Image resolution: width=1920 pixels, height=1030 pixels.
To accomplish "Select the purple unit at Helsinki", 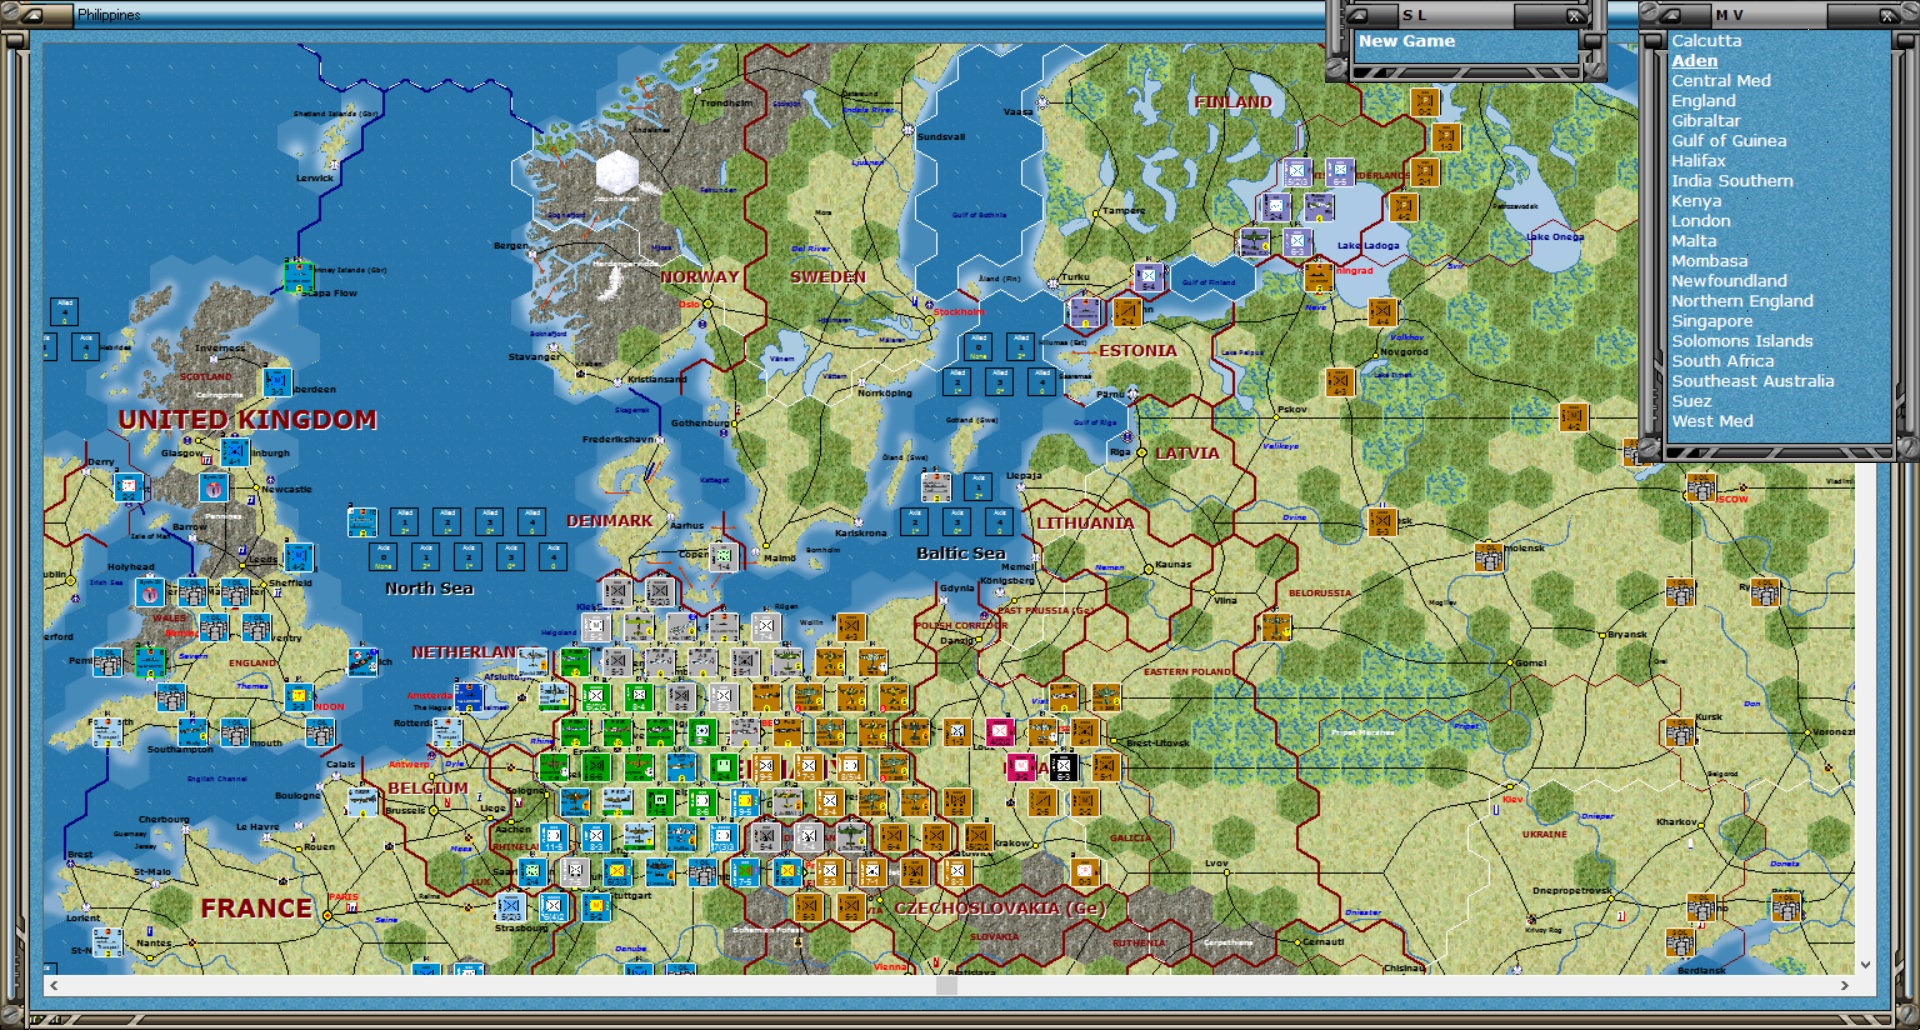I will point(1148,277).
